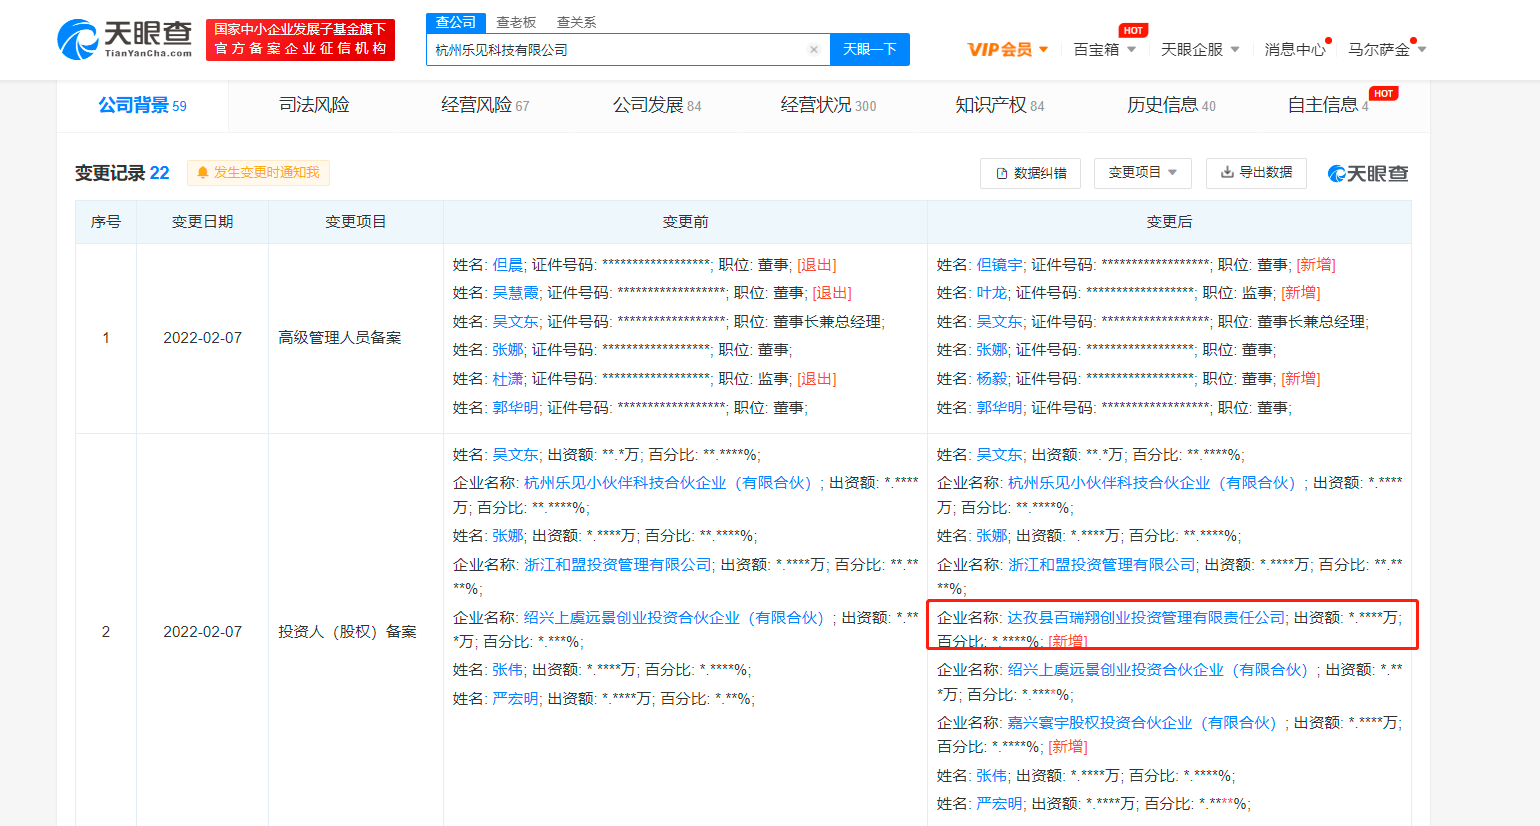This screenshot has height=826, width=1540.
Task: Open 绍兴上虞远景创业投资合伙企业 link in 变更前
Action: pos(674,618)
